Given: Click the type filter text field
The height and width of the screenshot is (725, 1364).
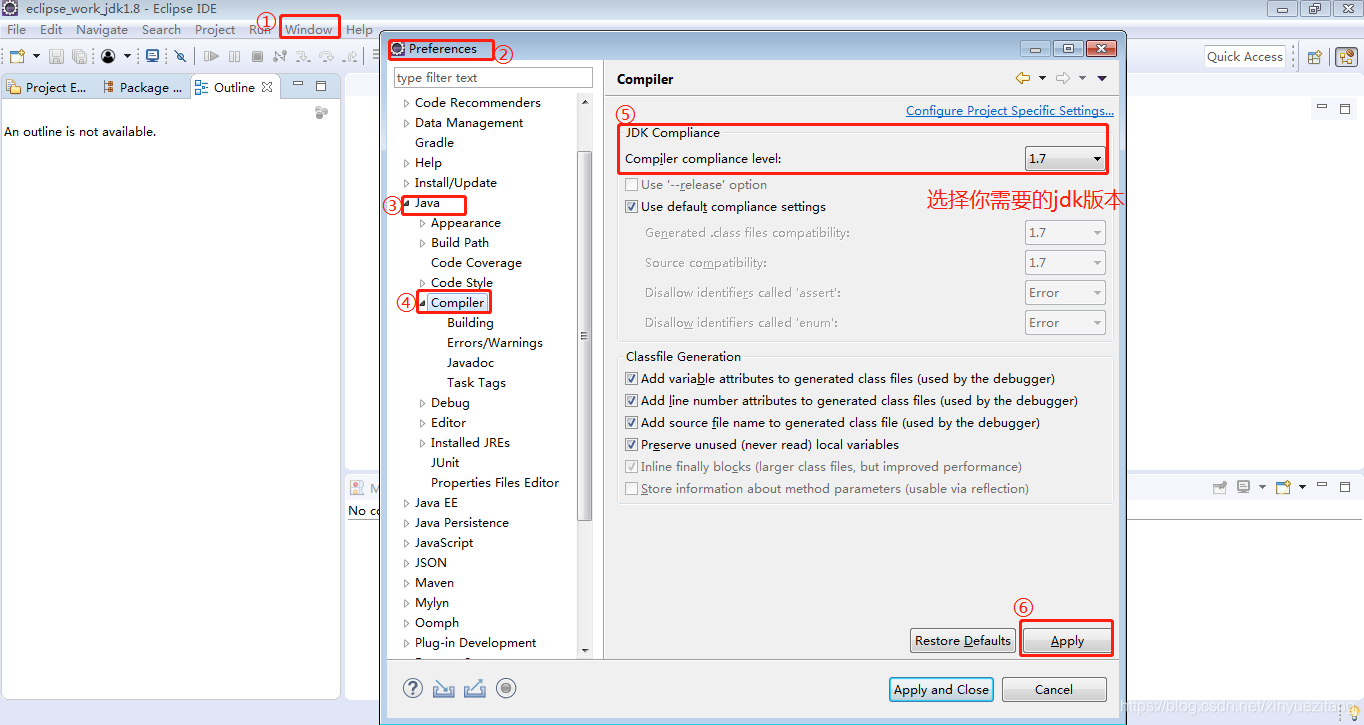Looking at the screenshot, I should coord(493,78).
